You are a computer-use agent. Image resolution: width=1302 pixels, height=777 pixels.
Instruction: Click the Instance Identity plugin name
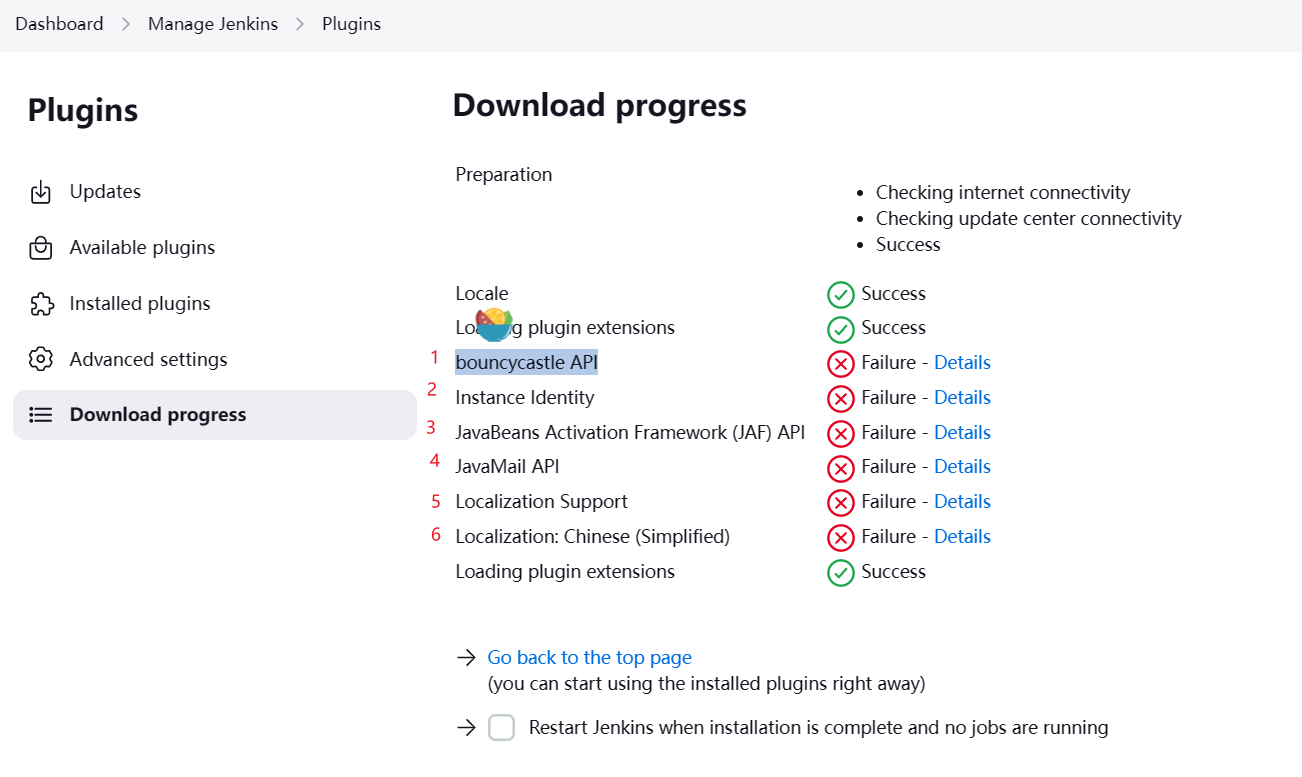click(524, 397)
